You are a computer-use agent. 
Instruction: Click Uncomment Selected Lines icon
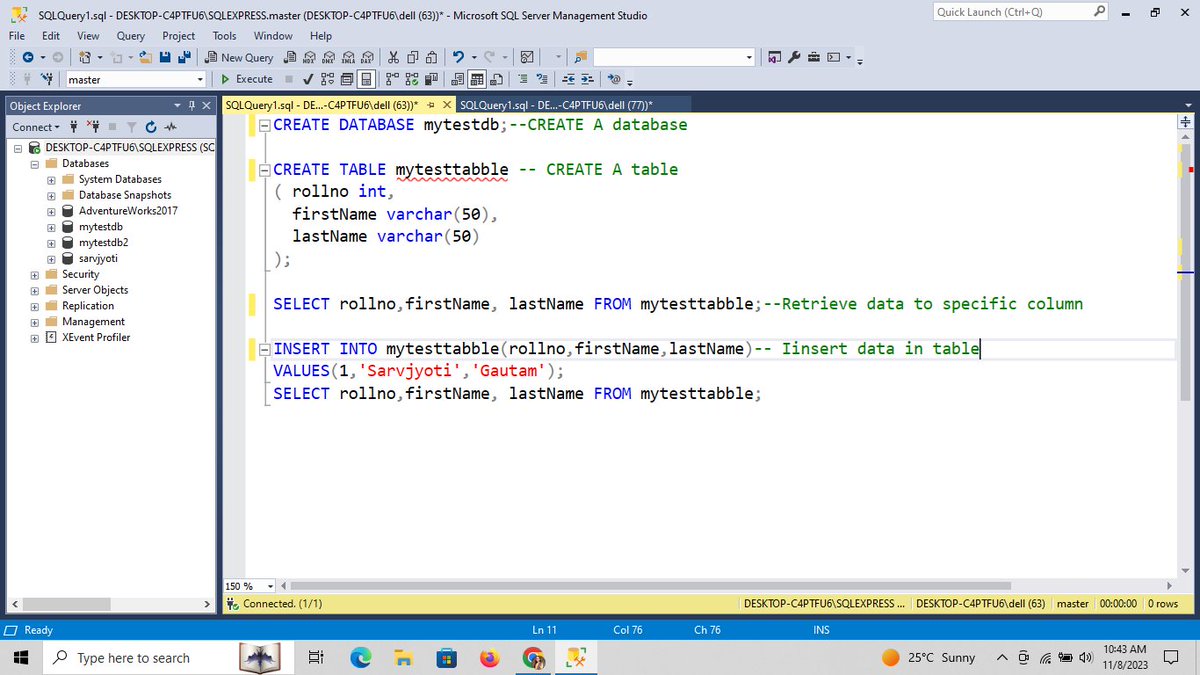coord(542,79)
